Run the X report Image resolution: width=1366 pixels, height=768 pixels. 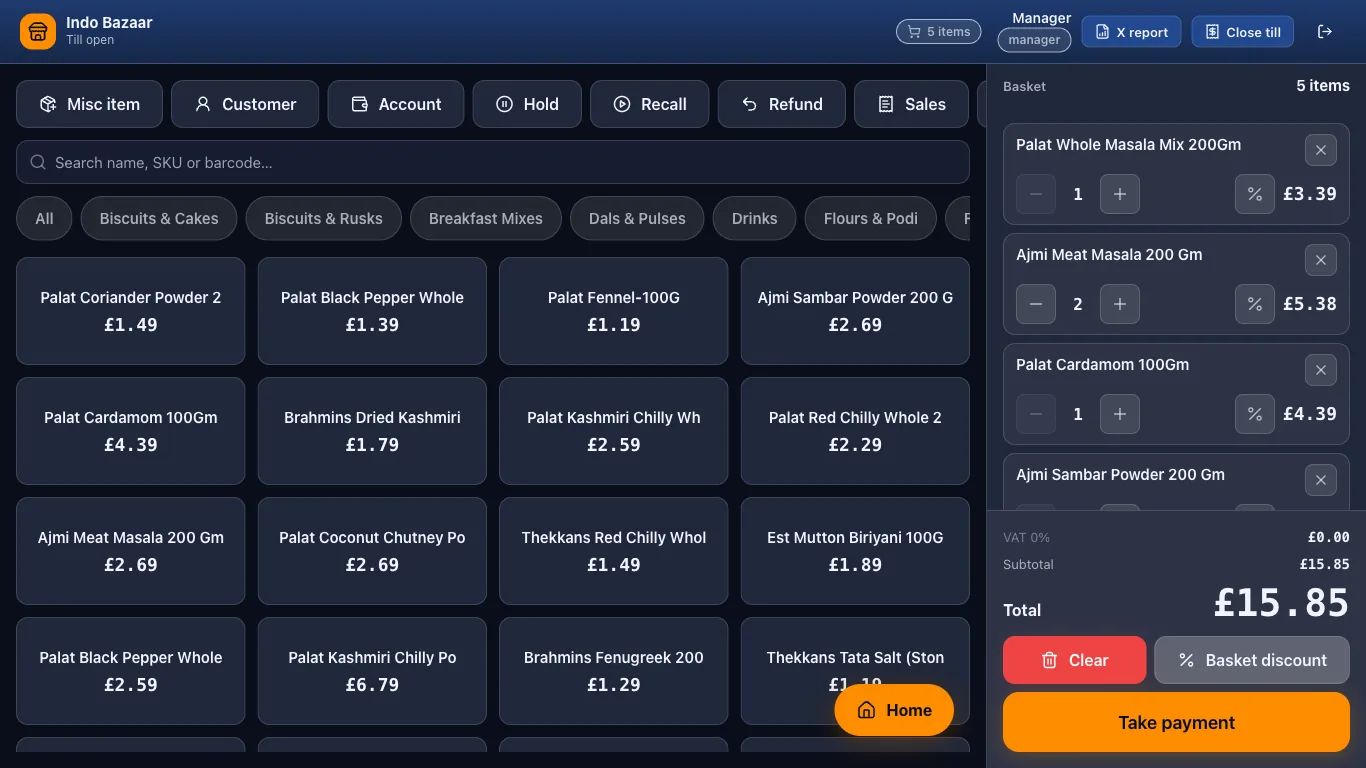pos(1132,32)
